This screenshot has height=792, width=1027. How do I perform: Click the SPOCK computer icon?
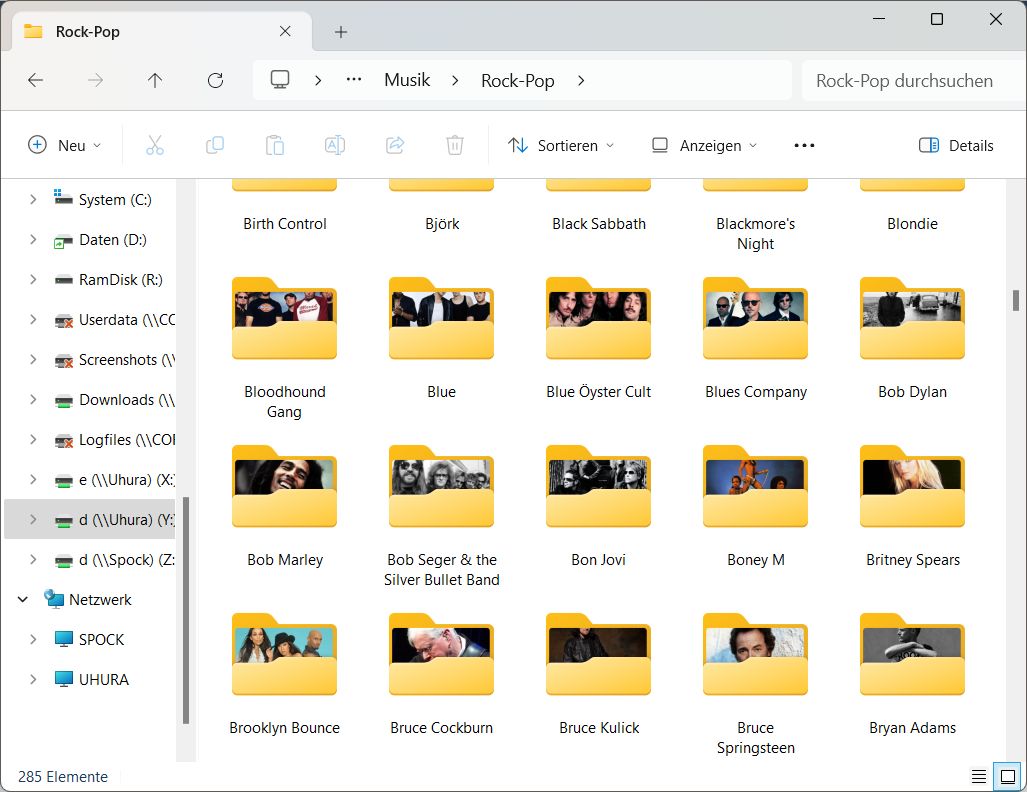coord(64,639)
